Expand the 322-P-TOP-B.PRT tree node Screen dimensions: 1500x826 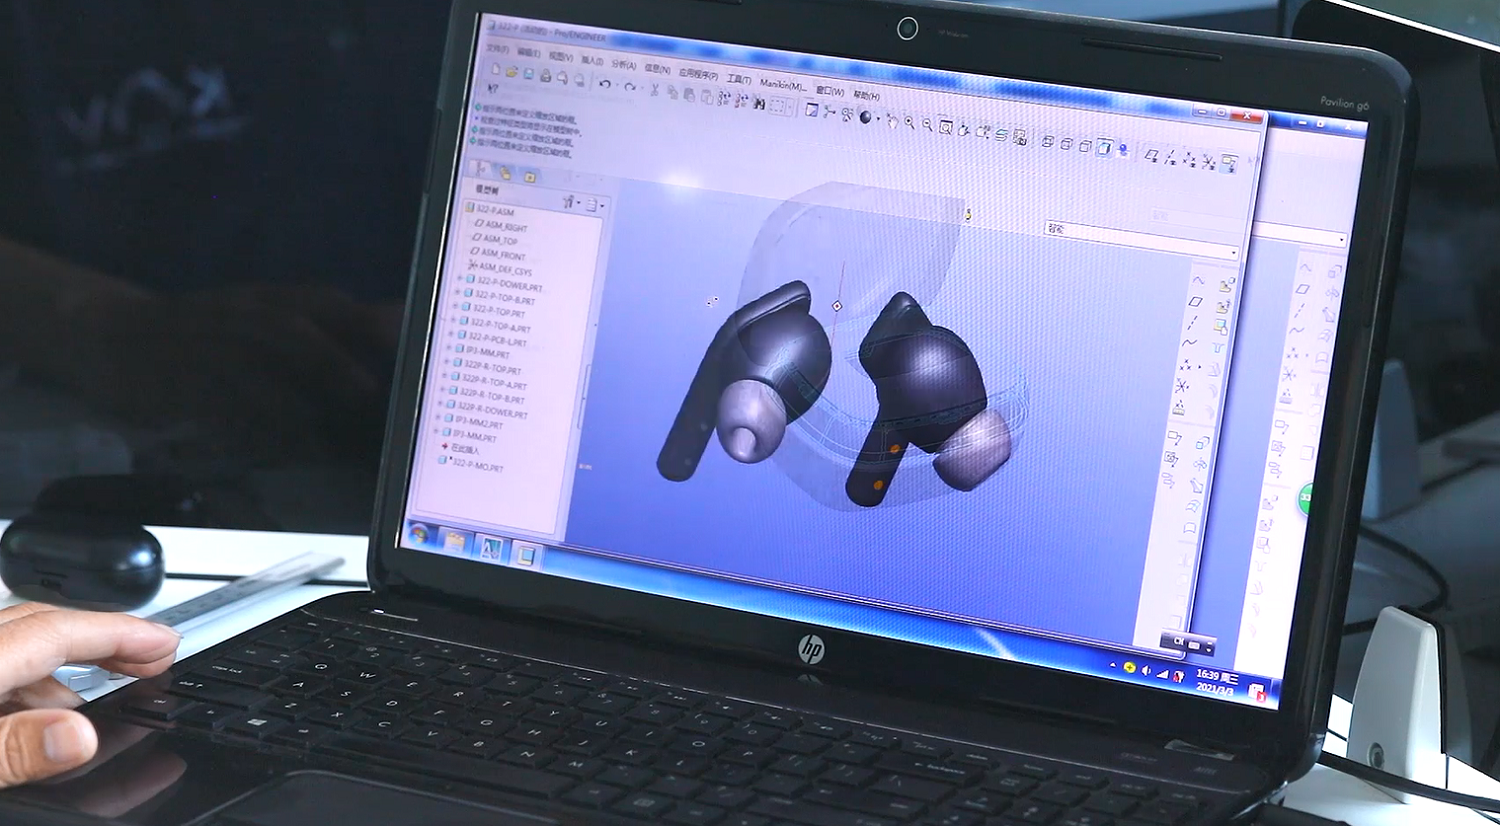(x=457, y=291)
